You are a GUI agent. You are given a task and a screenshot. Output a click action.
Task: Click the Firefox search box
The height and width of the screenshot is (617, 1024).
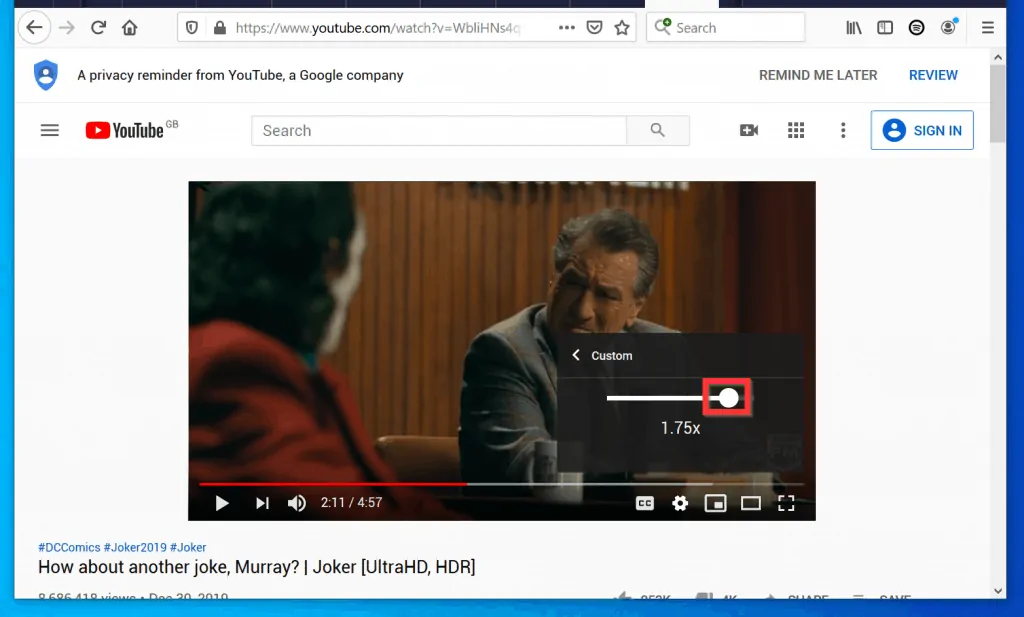725,28
